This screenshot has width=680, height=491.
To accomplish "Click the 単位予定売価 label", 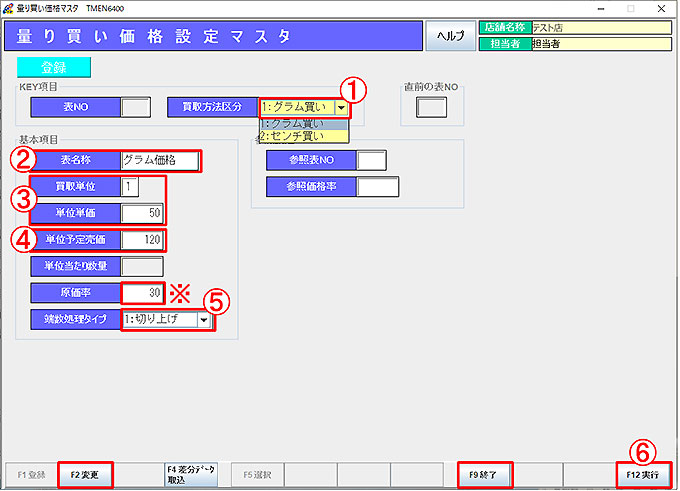I will [x=76, y=240].
